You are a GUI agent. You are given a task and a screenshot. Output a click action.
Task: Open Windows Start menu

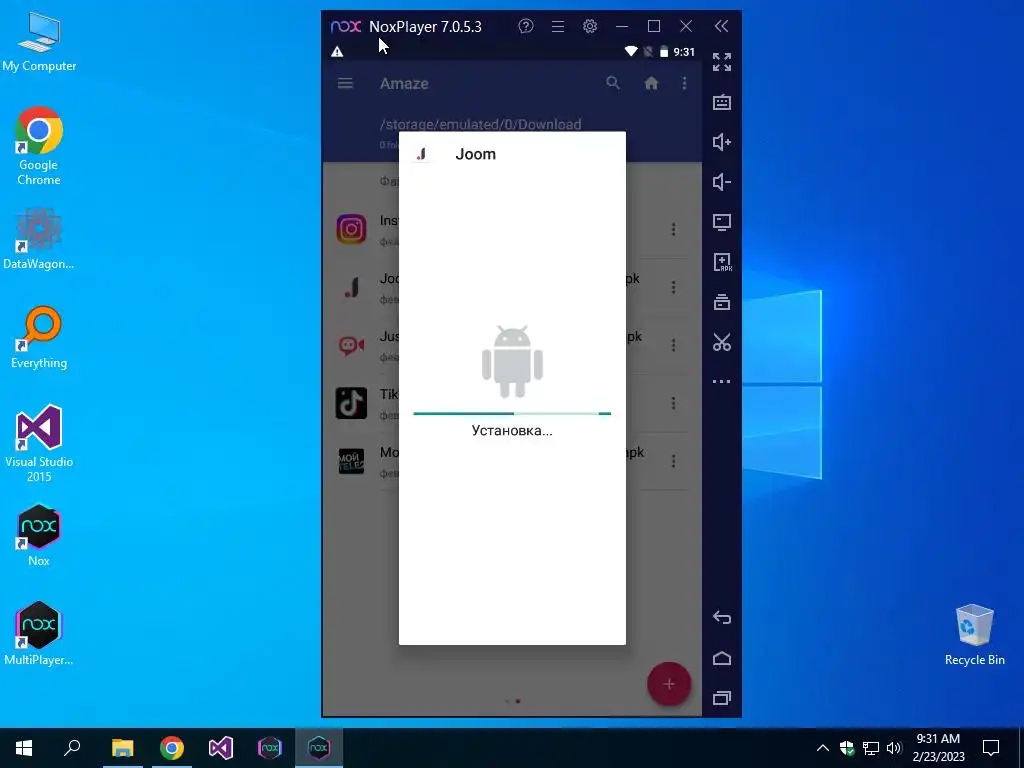pos(24,748)
